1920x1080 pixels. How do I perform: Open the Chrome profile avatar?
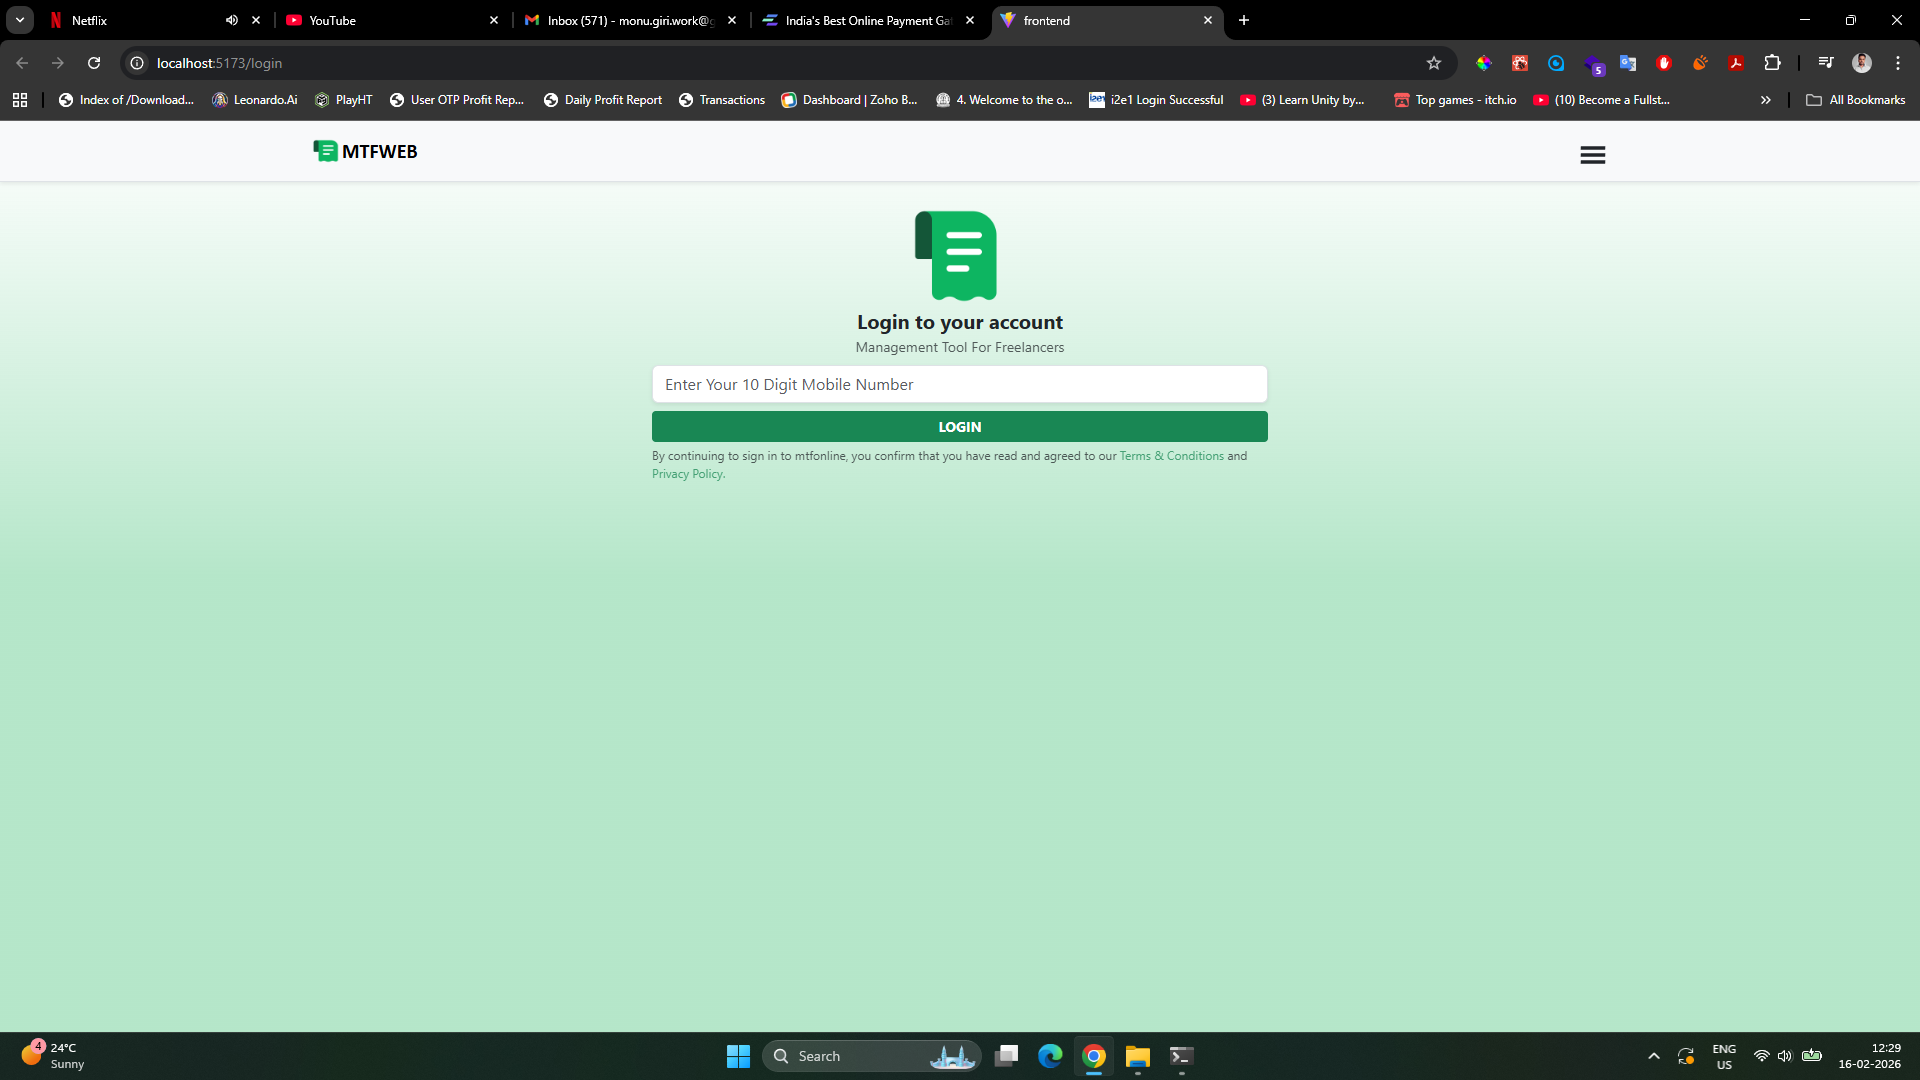[1861, 63]
